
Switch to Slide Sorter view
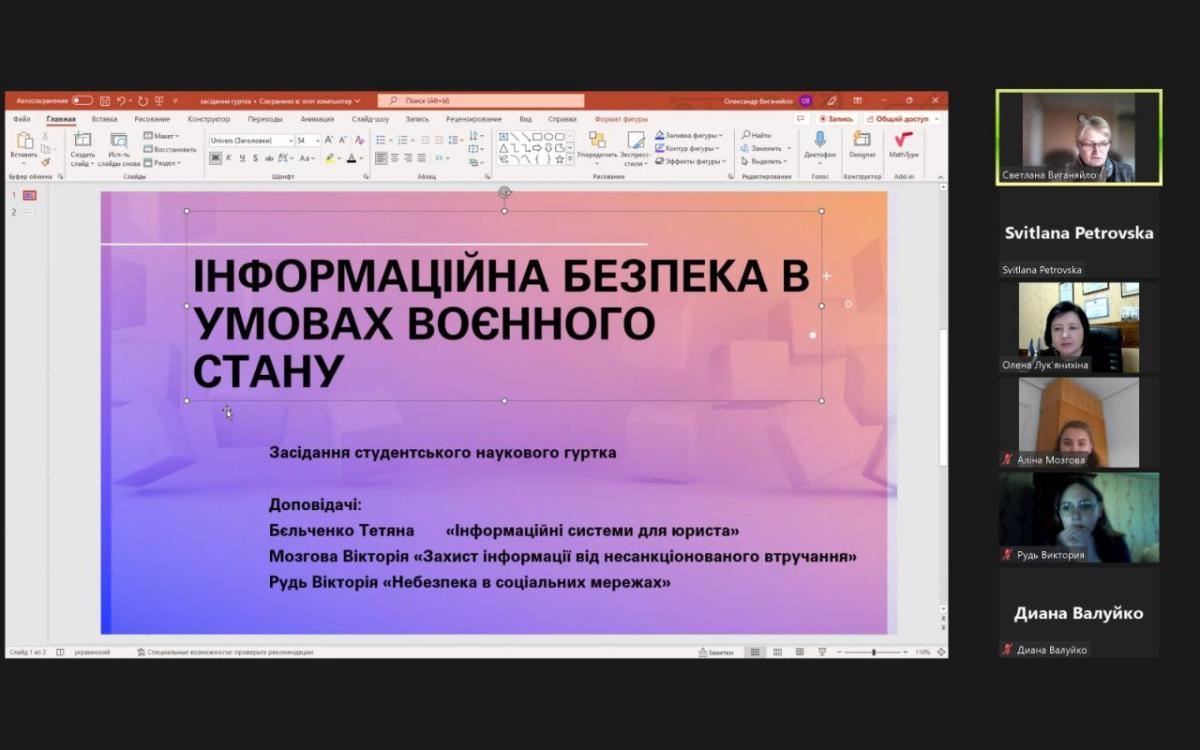[777, 652]
